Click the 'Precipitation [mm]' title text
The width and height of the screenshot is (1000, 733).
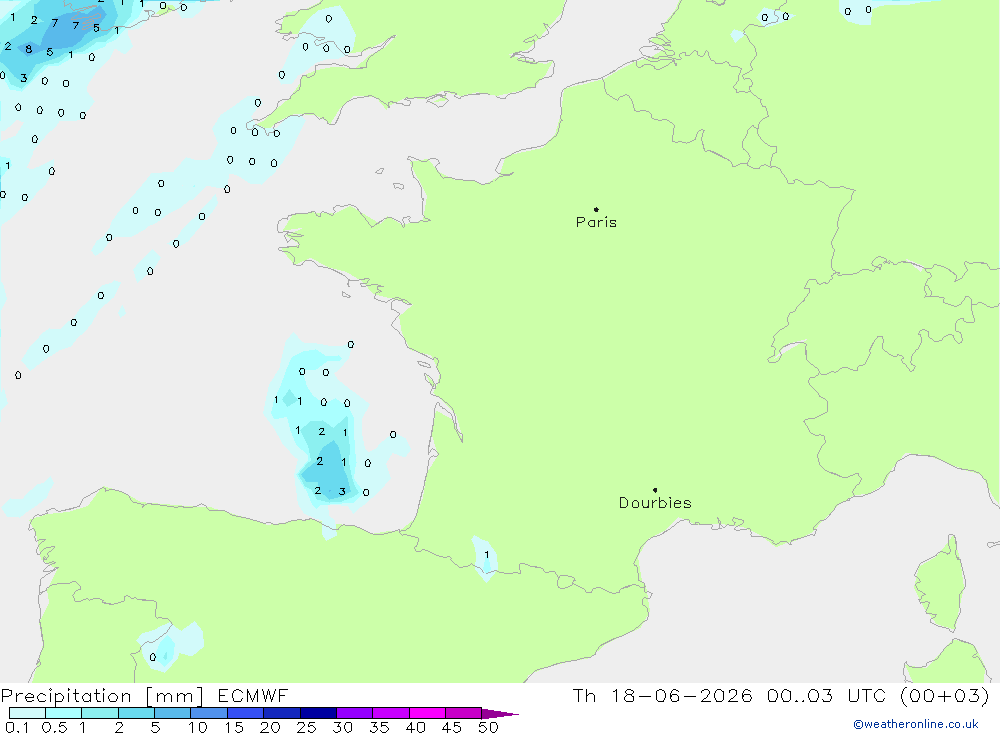point(102,696)
